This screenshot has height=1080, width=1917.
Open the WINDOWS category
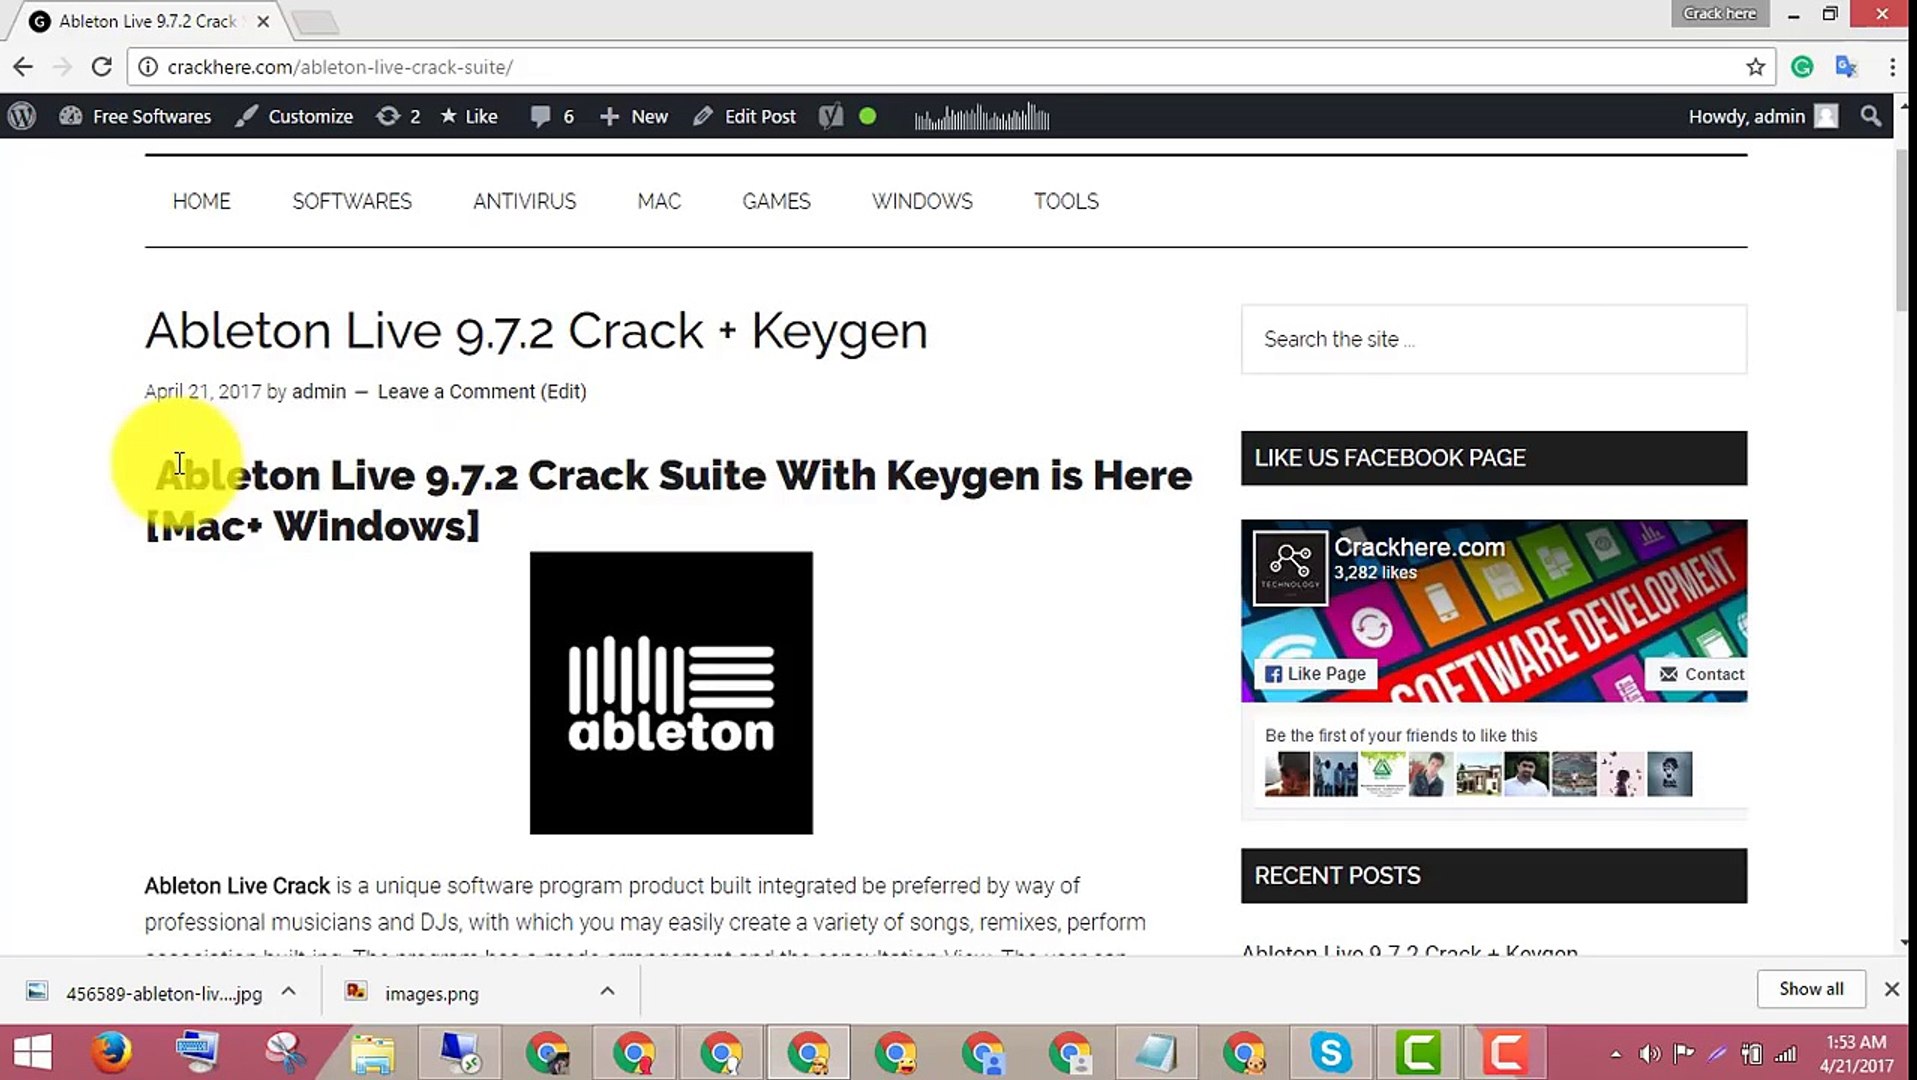point(922,201)
